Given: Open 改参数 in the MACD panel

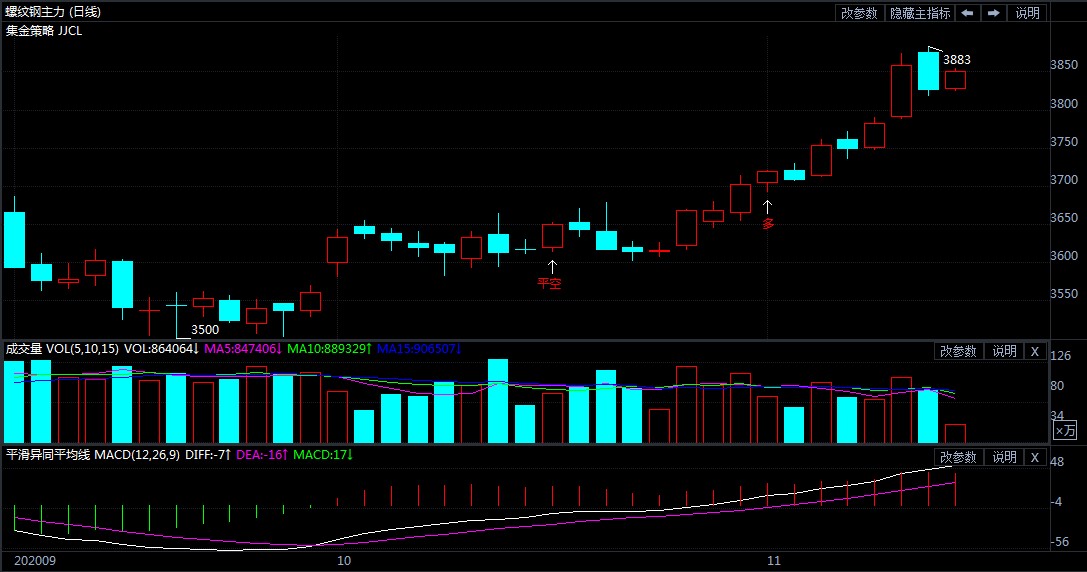Looking at the screenshot, I should [x=957, y=457].
